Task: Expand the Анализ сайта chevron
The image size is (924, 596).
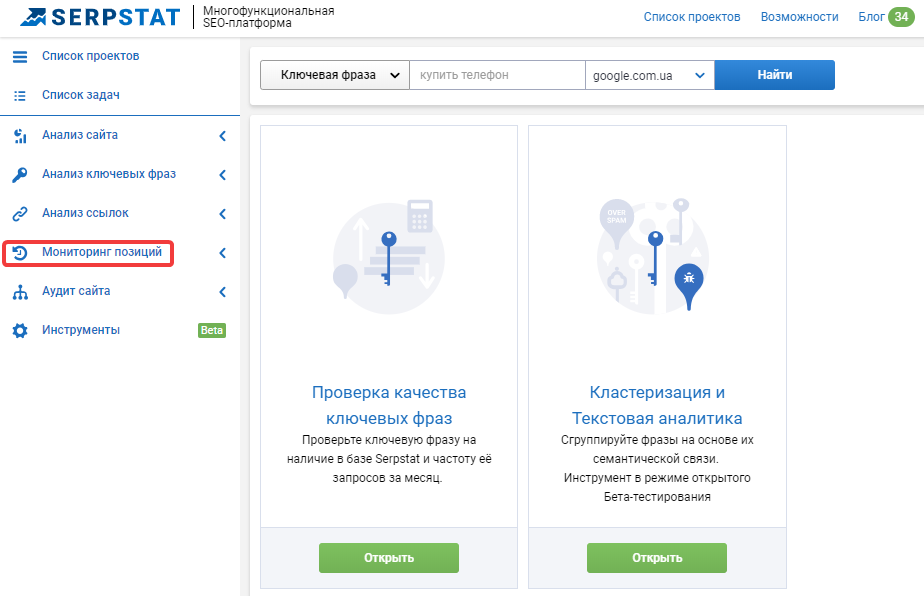Action: [223, 136]
